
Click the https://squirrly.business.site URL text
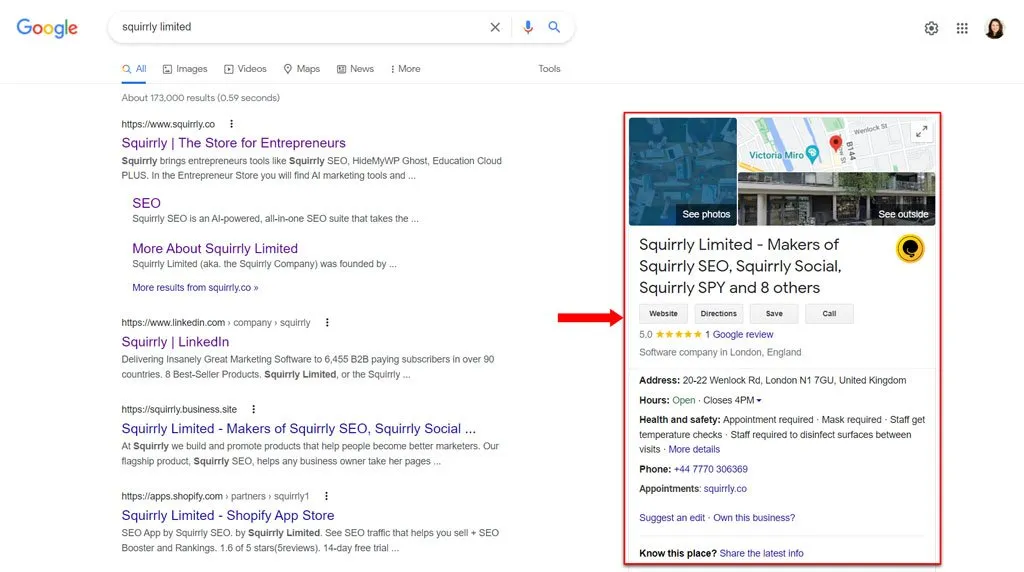179,409
